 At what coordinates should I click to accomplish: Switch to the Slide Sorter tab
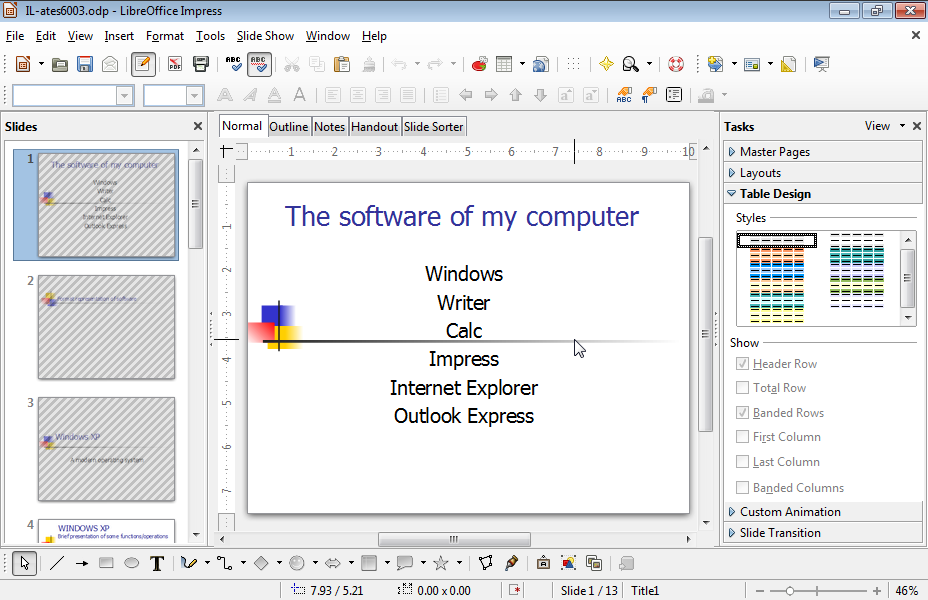point(433,127)
